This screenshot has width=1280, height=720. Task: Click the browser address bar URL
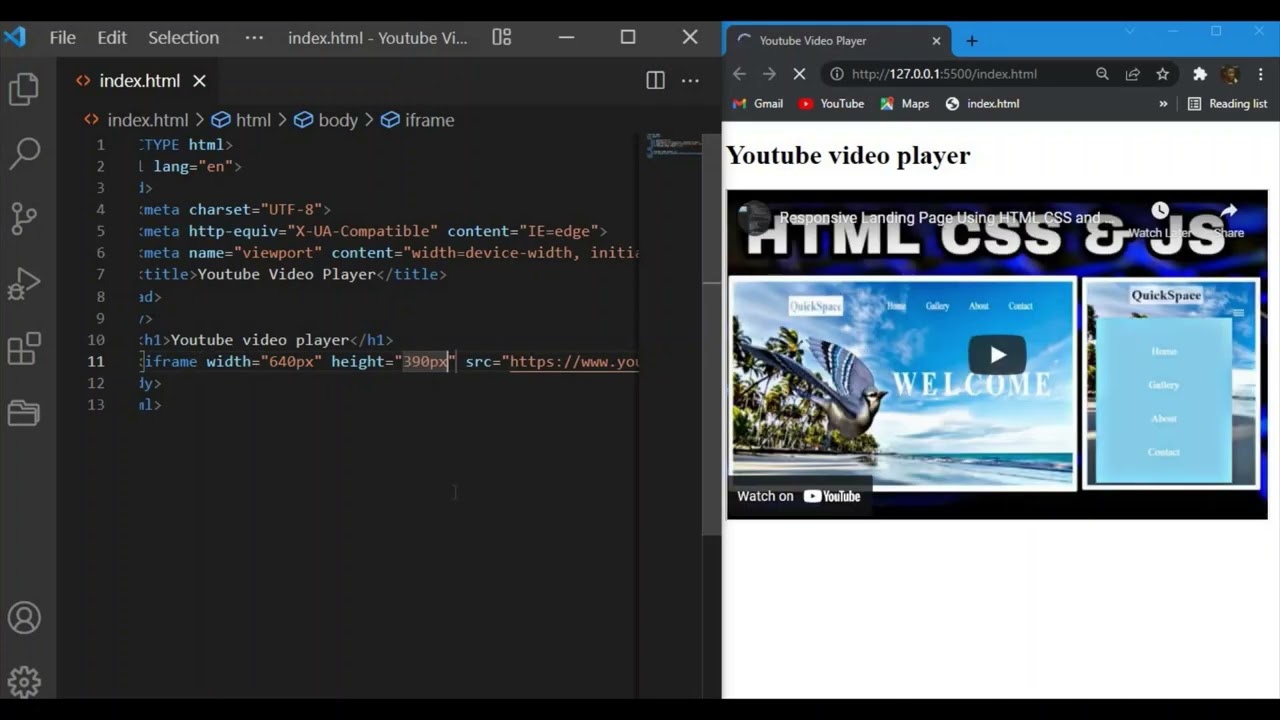(x=944, y=74)
